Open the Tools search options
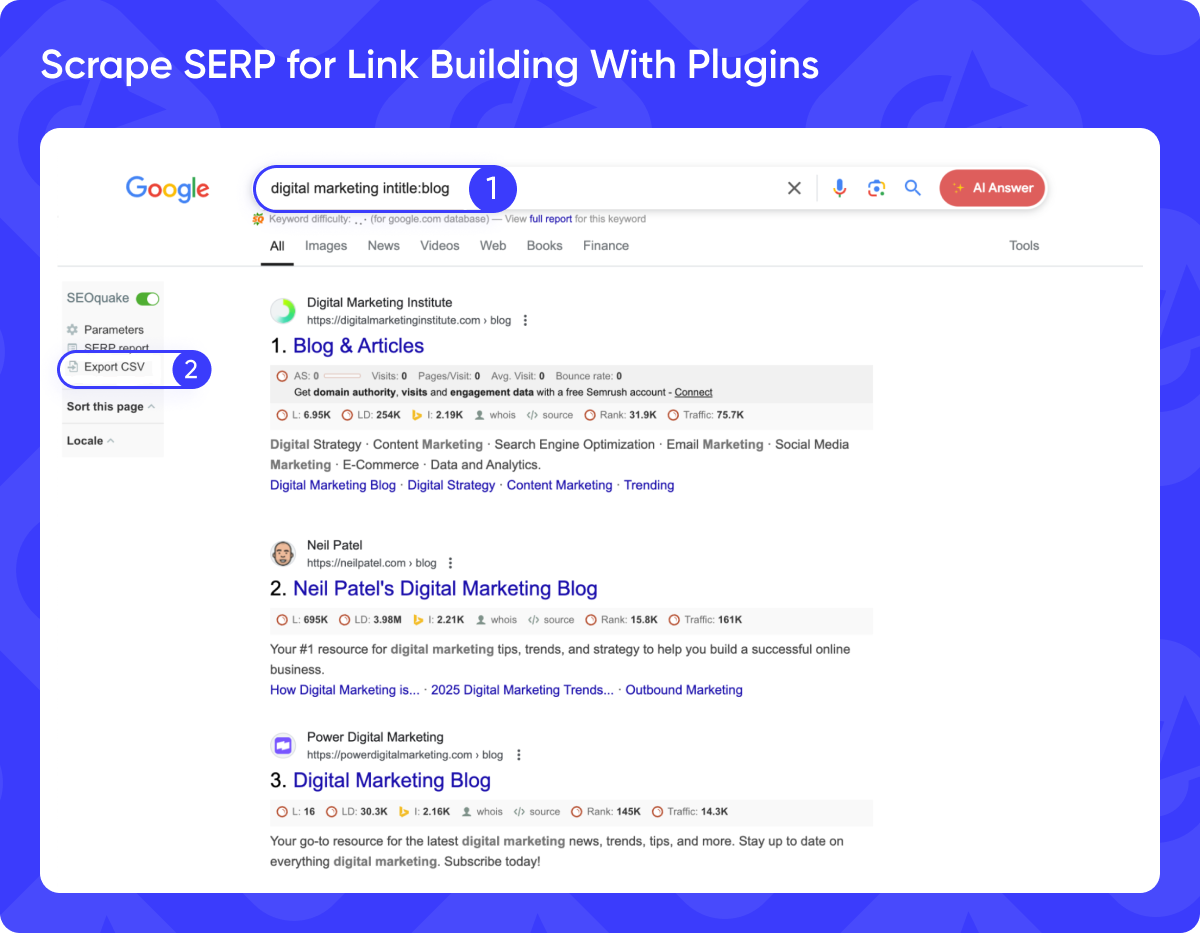 coord(1024,246)
